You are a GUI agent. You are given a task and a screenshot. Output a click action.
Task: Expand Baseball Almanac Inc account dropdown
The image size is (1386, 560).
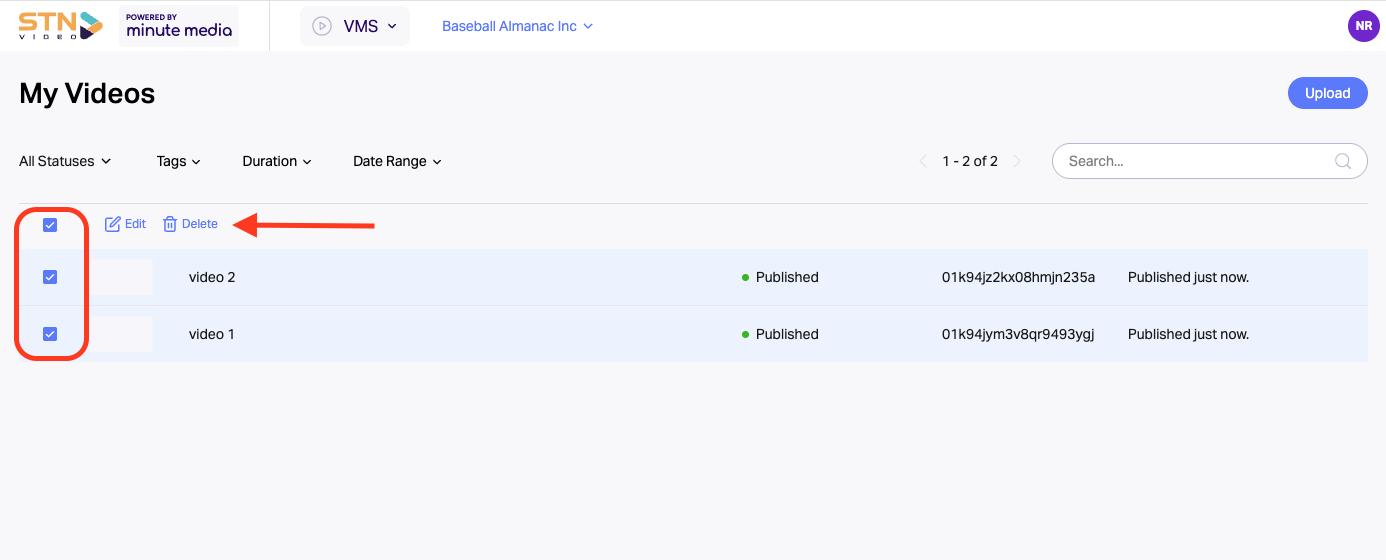pyautogui.click(x=517, y=26)
